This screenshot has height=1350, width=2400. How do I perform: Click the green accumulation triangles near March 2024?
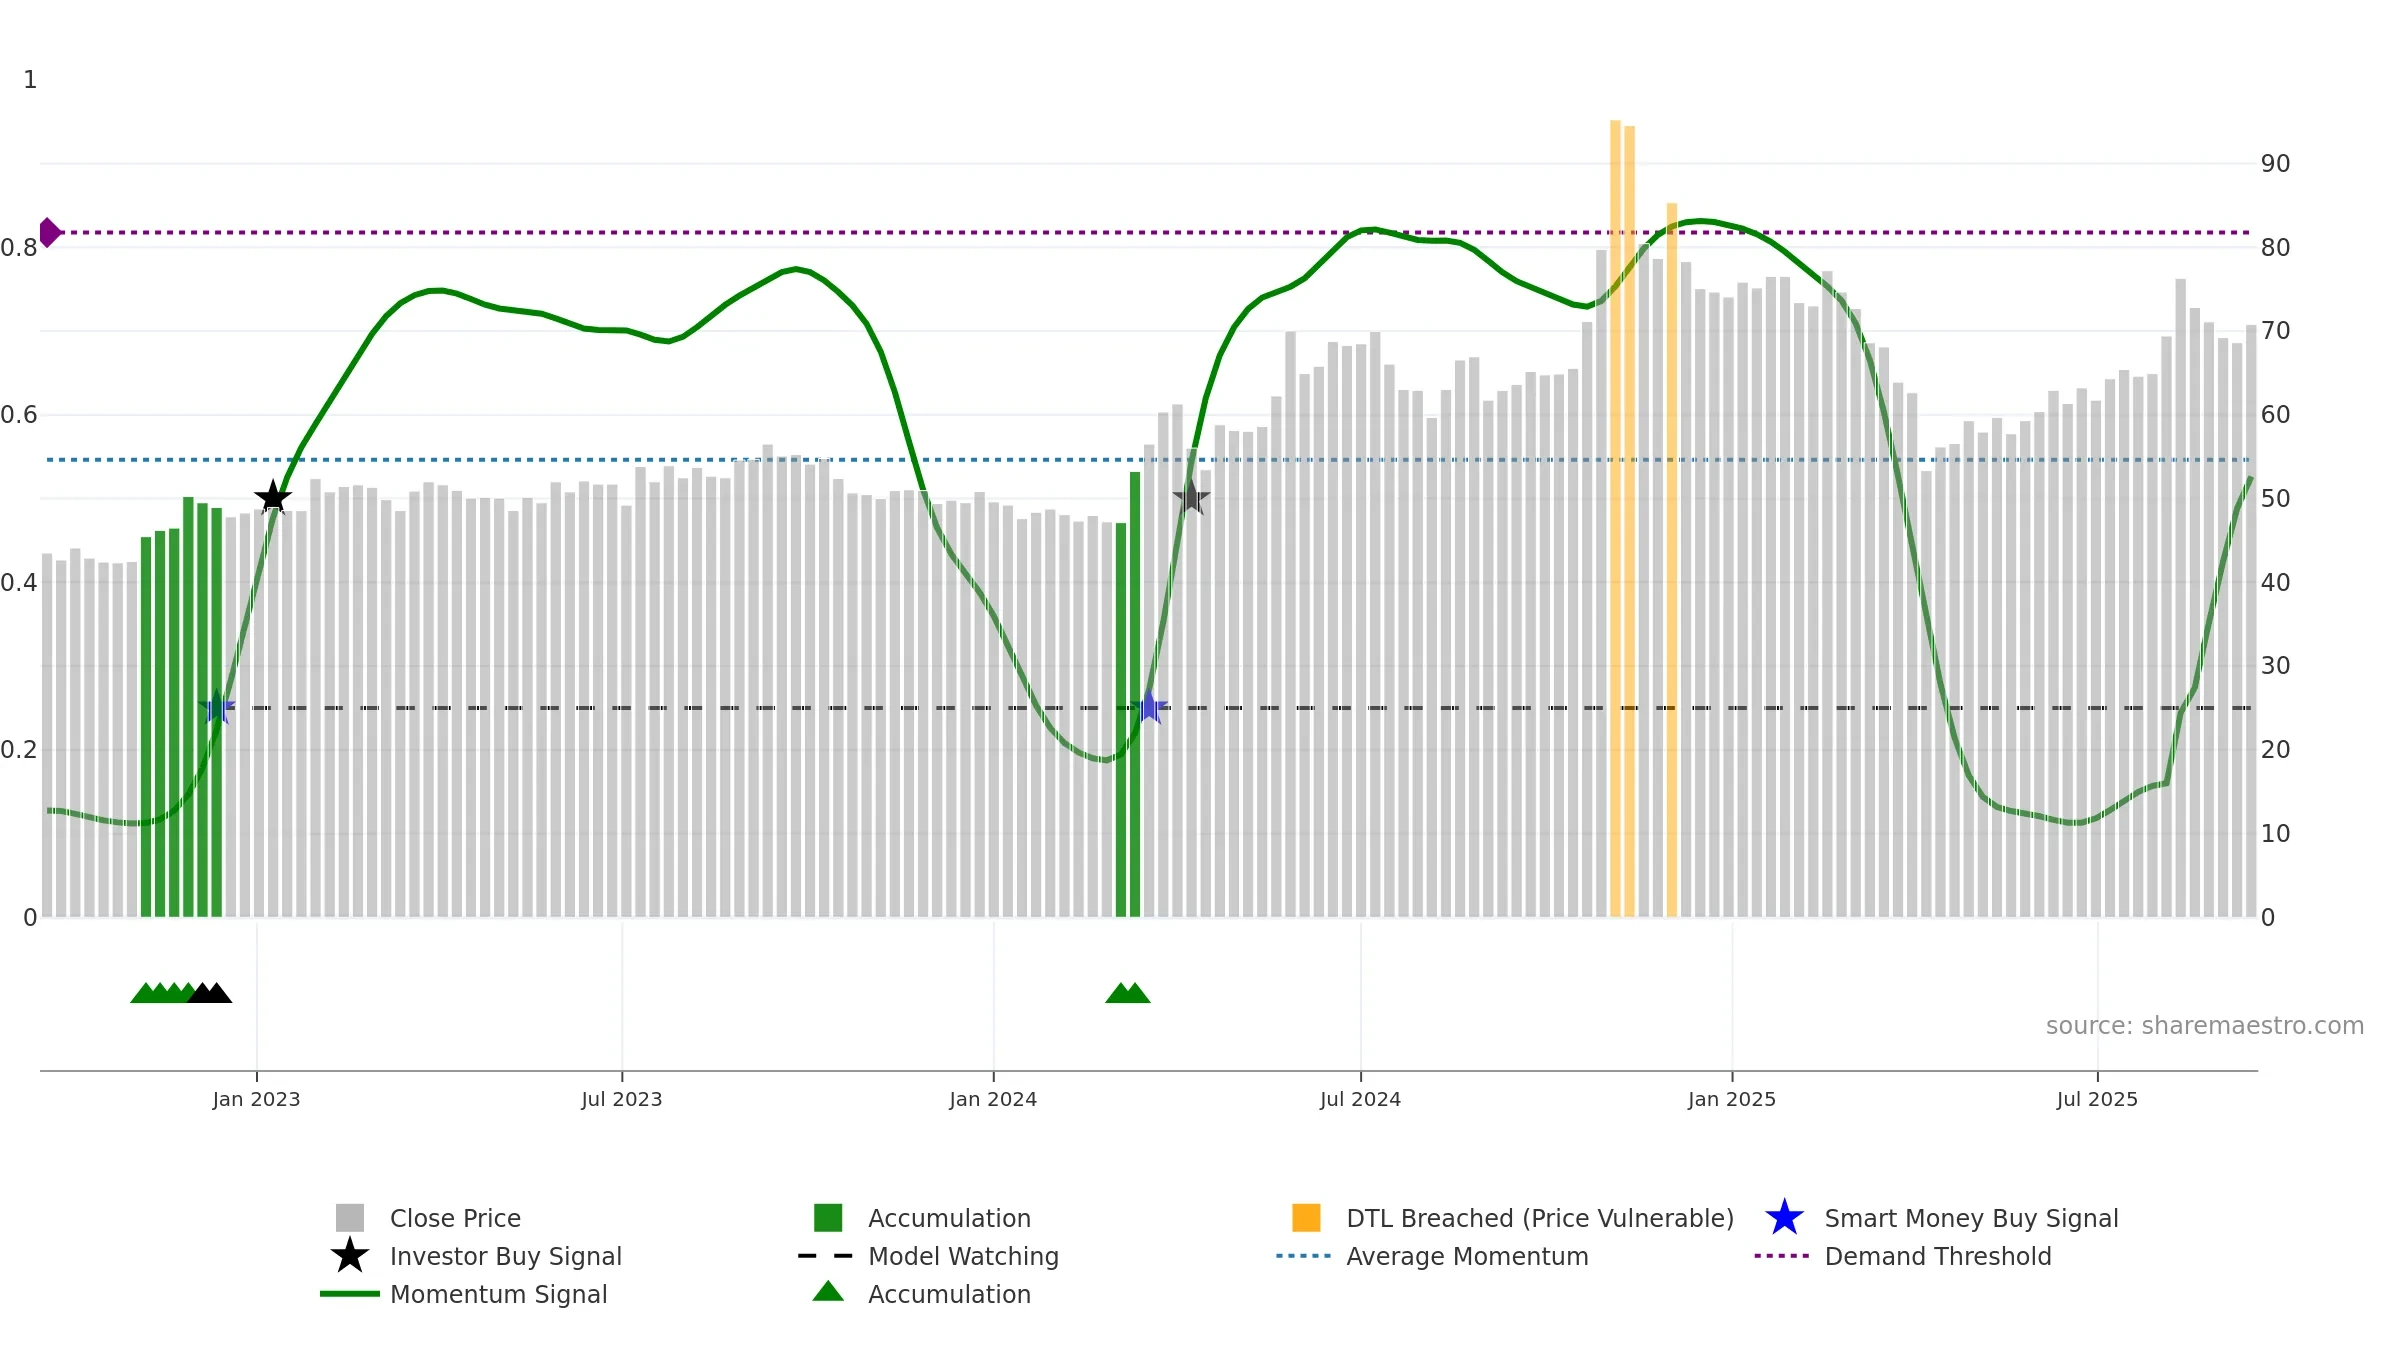coord(1128,993)
